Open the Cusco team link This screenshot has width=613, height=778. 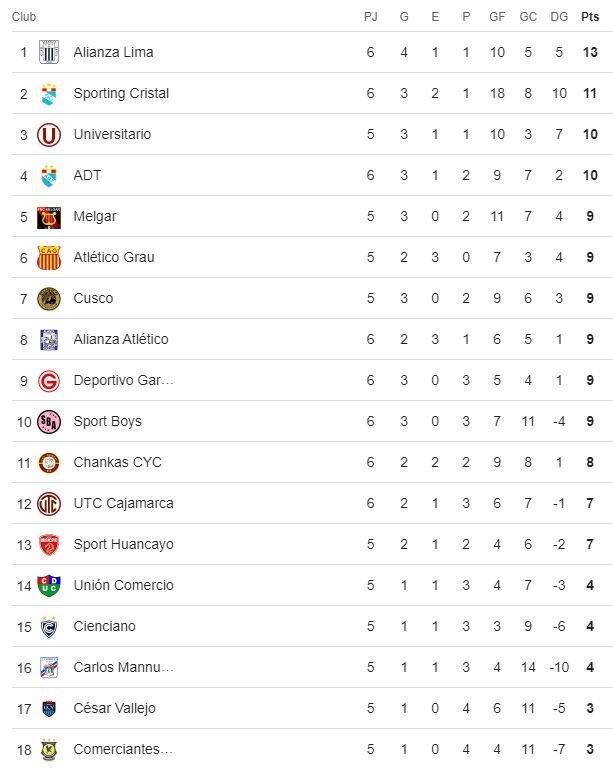pos(93,298)
